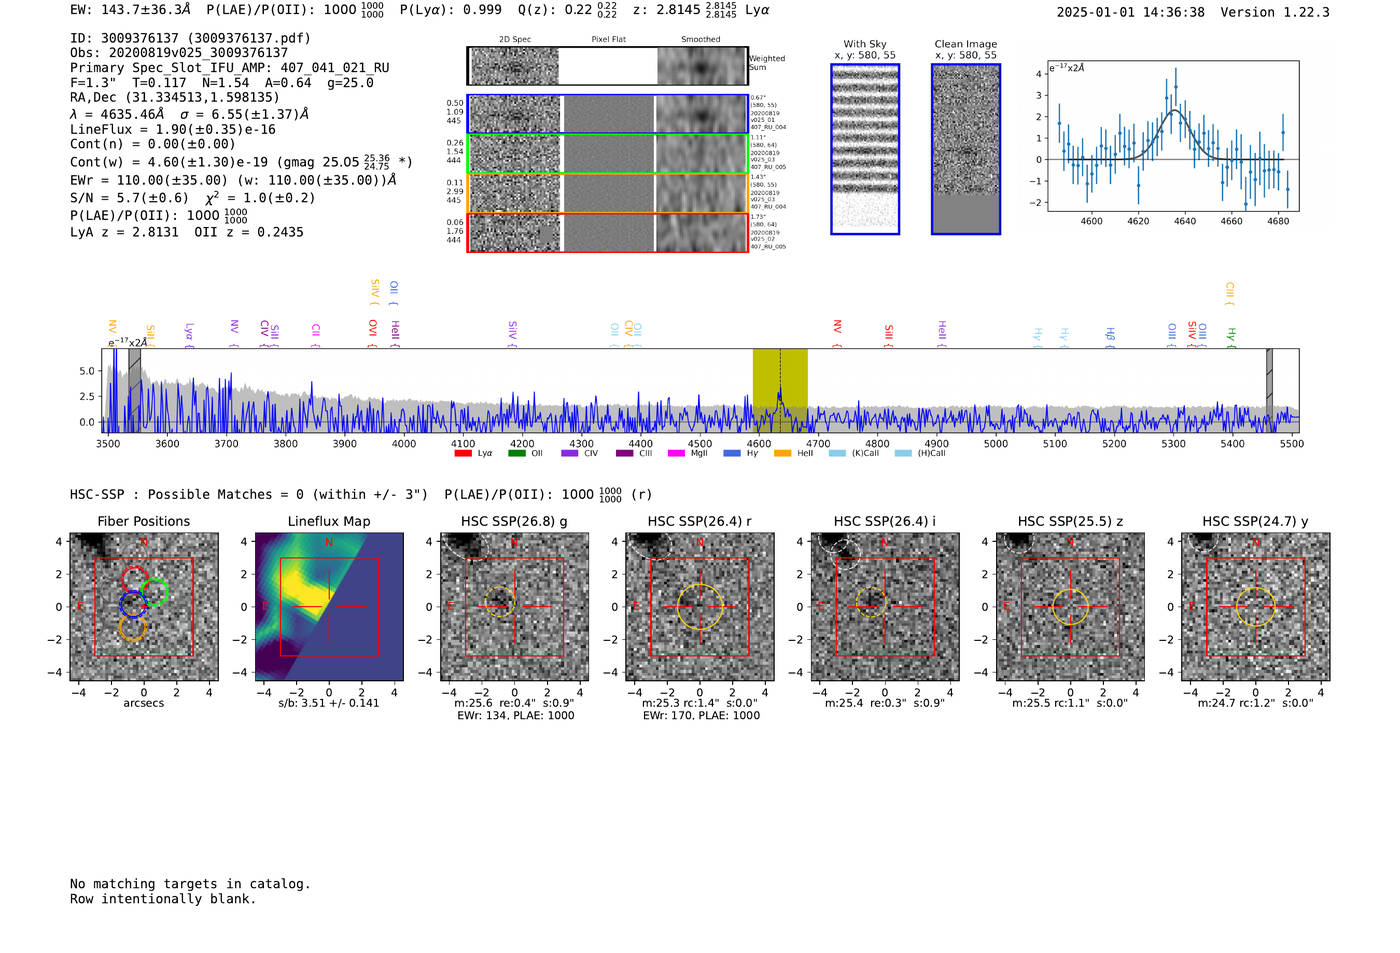Click the orange fiber circle in Fiber Positions
This screenshot has width=1400, height=953.
[x=132, y=627]
